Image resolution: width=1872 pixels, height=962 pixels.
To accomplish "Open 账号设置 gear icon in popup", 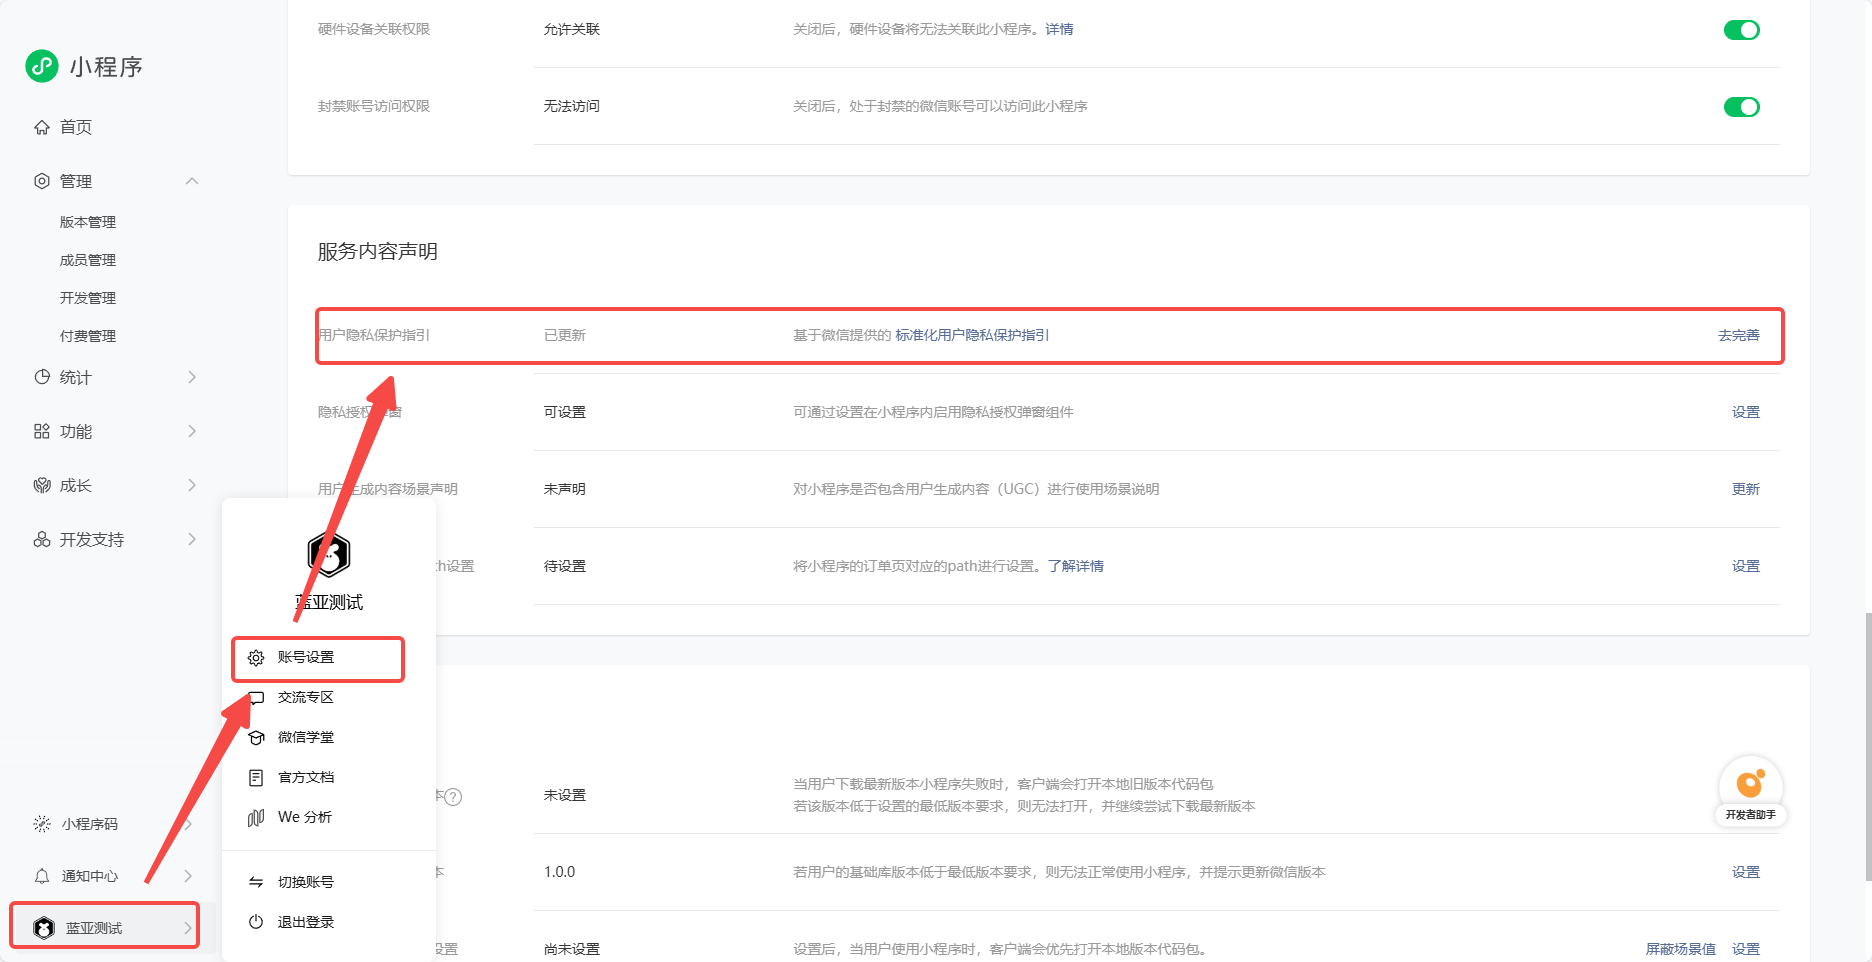I will tap(256, 658).
